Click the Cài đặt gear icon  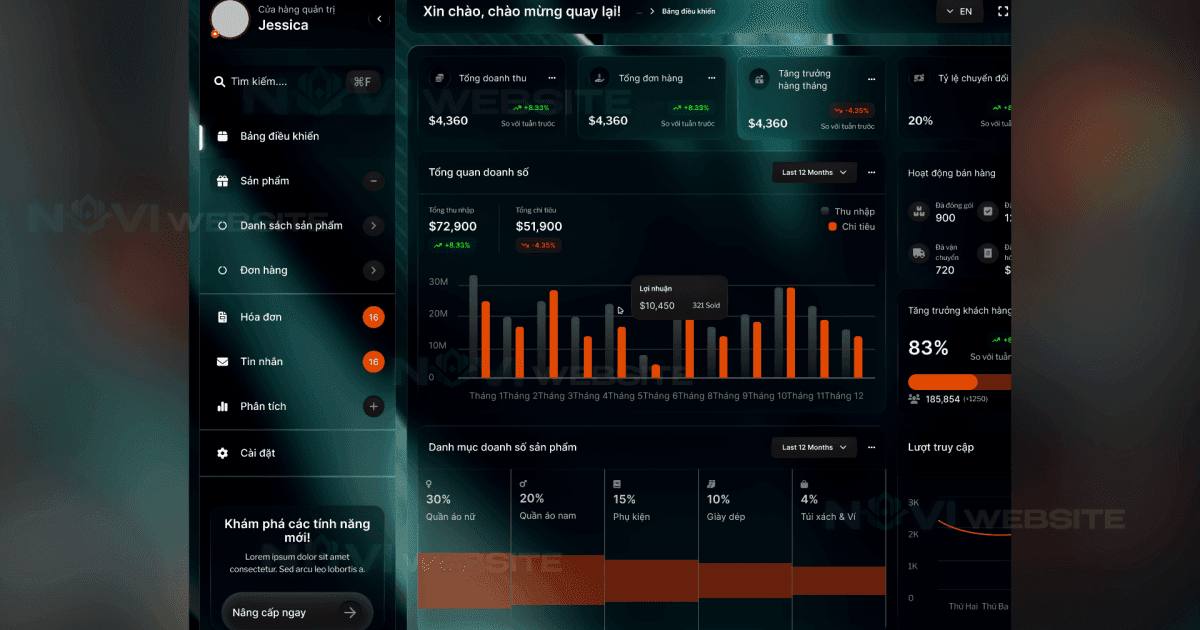[x=222, y=453]
